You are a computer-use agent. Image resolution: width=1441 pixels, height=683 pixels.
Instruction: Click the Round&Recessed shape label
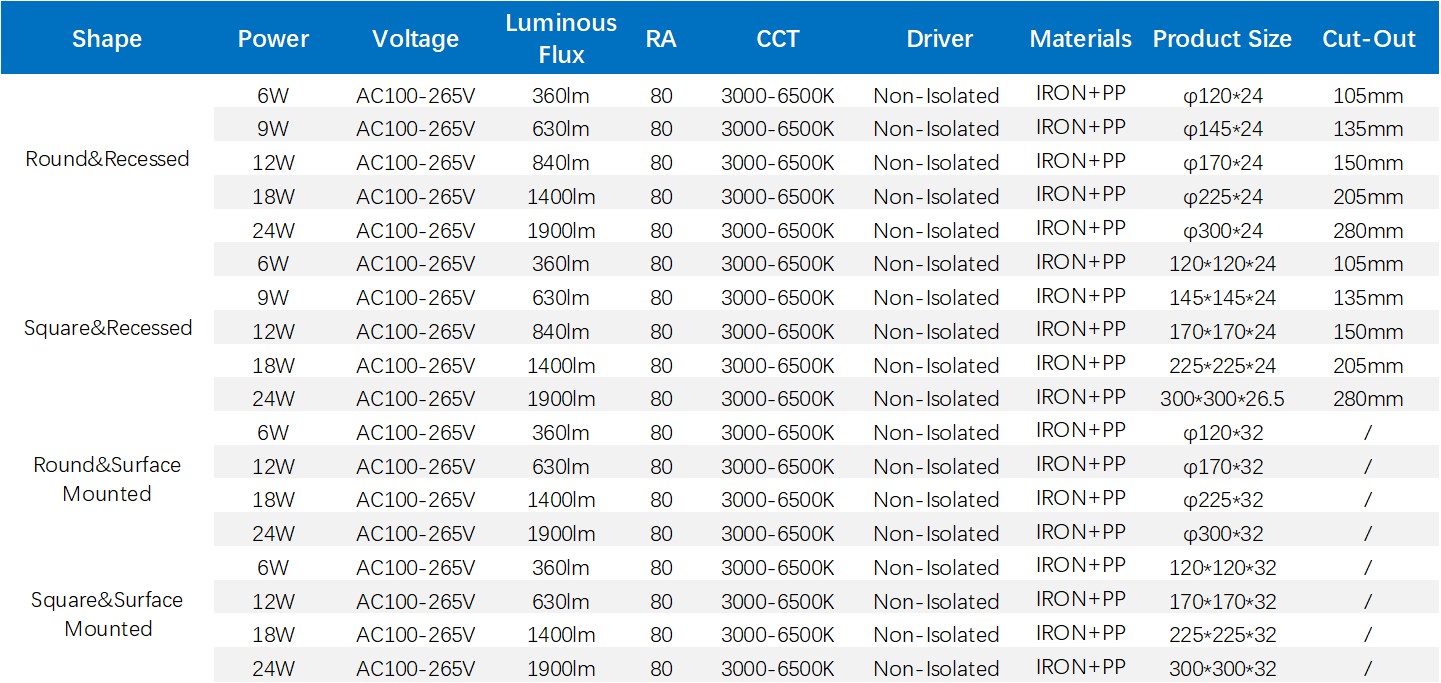click(106, 158)
